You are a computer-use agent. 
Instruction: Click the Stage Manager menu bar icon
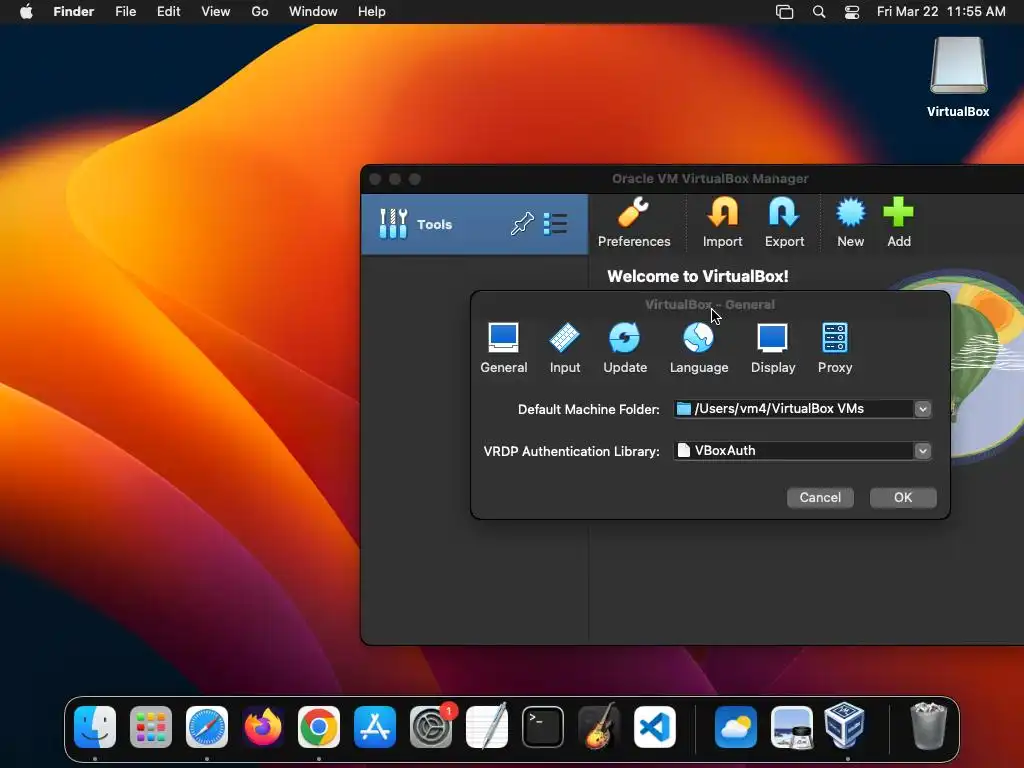(784, 12)
